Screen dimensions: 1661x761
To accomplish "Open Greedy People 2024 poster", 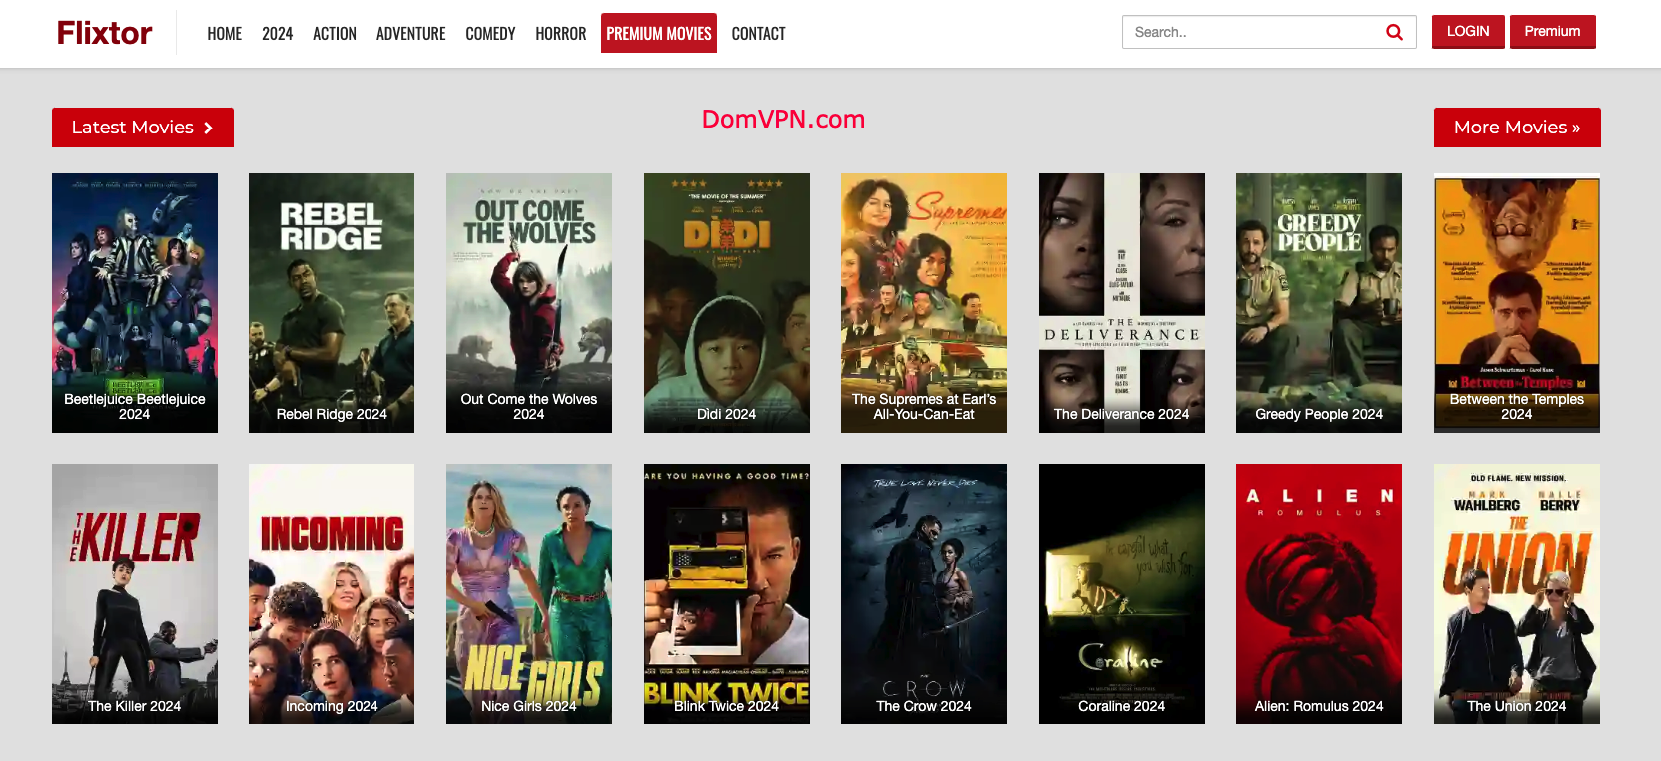I will click(x=1319, y=303).
